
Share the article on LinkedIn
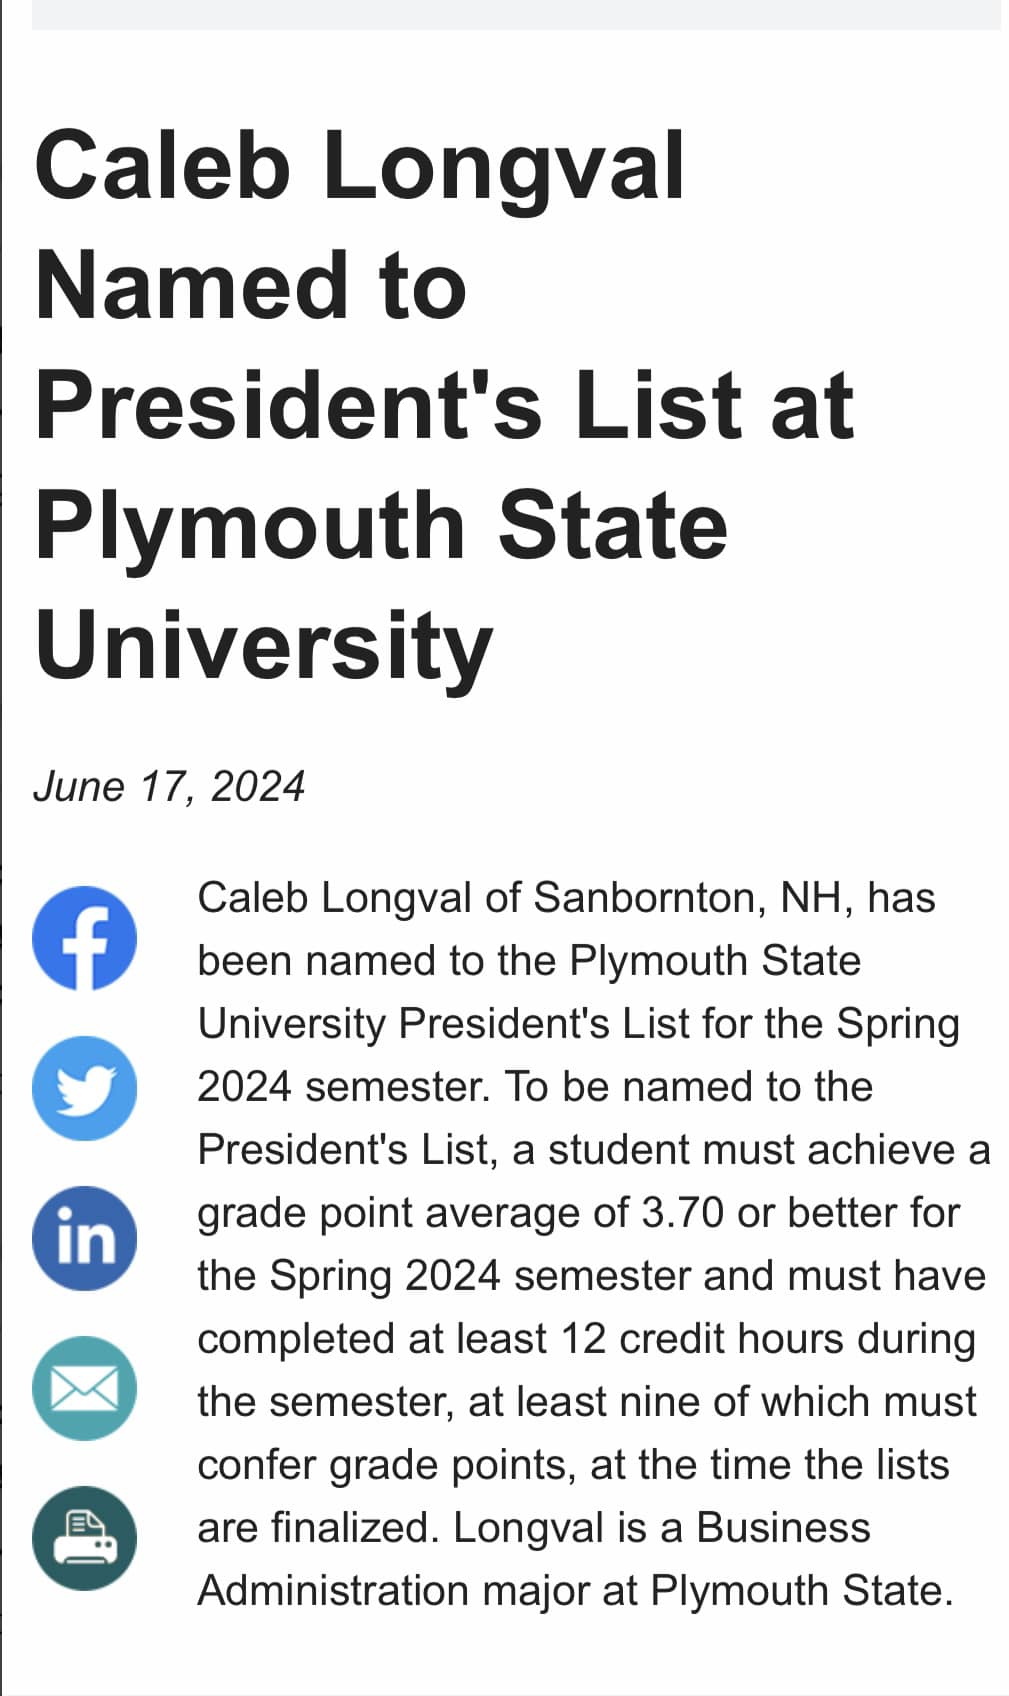(84, 1238)
